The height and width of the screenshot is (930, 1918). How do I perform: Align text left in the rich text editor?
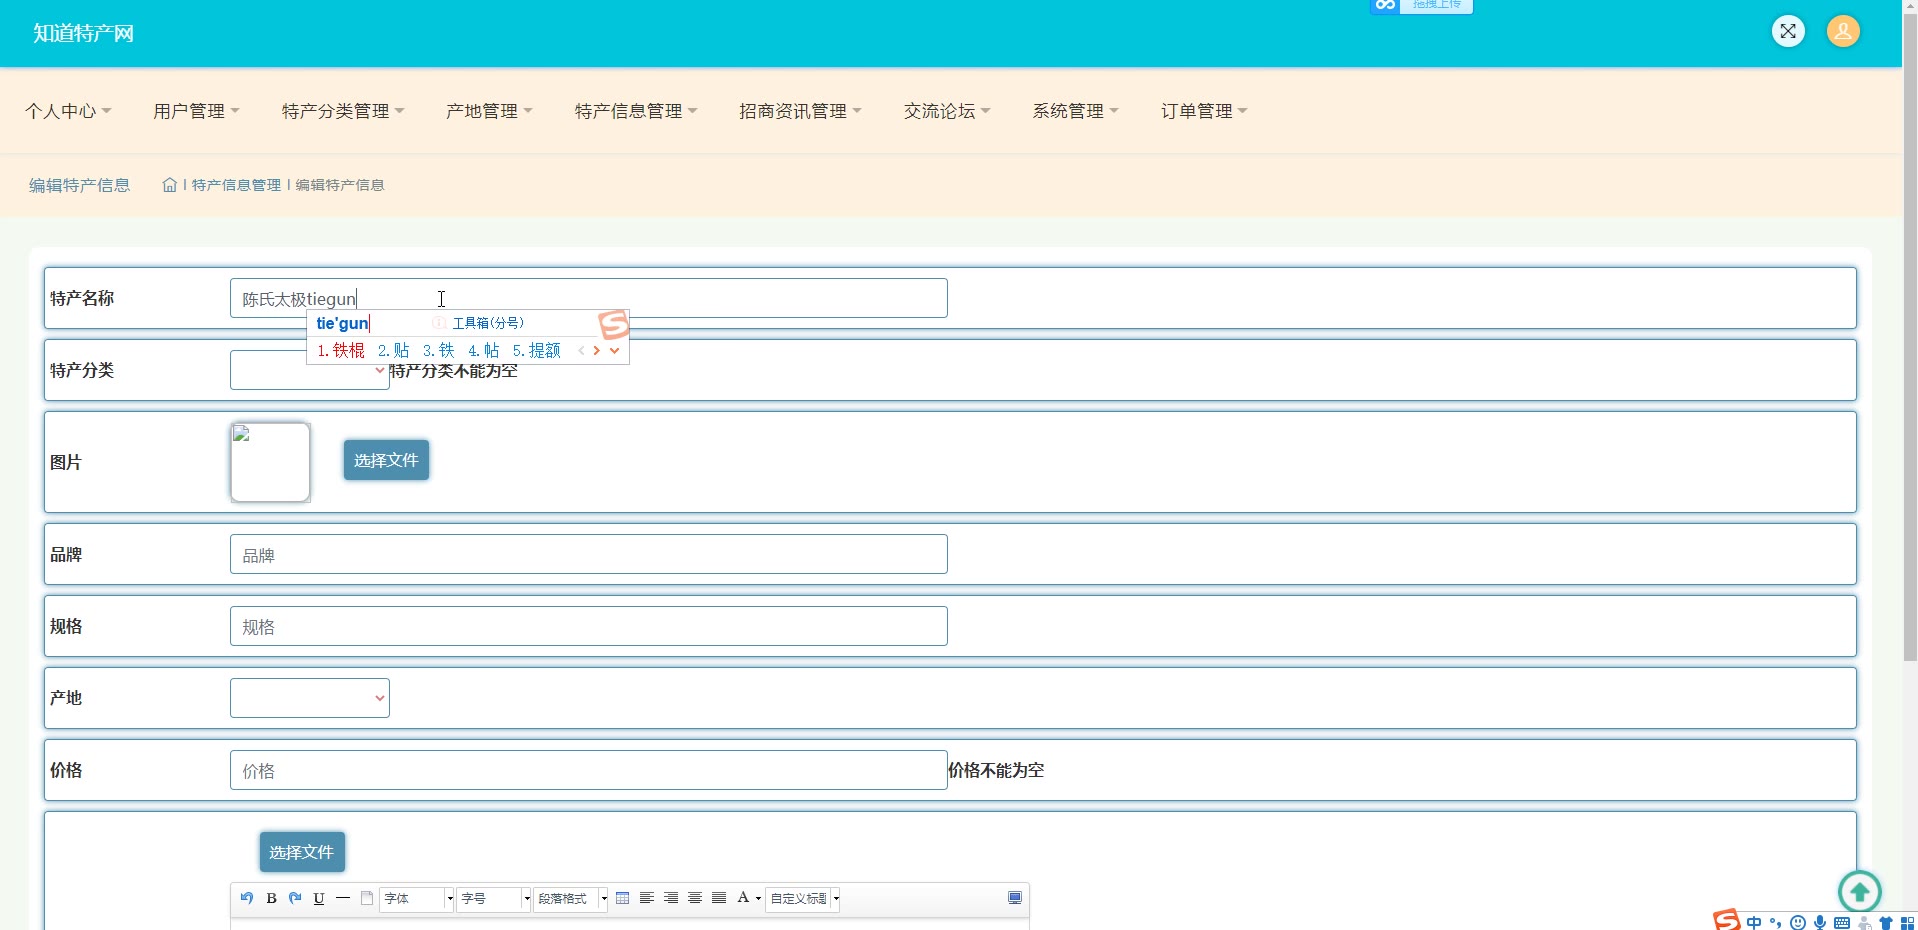coord(647,898)
